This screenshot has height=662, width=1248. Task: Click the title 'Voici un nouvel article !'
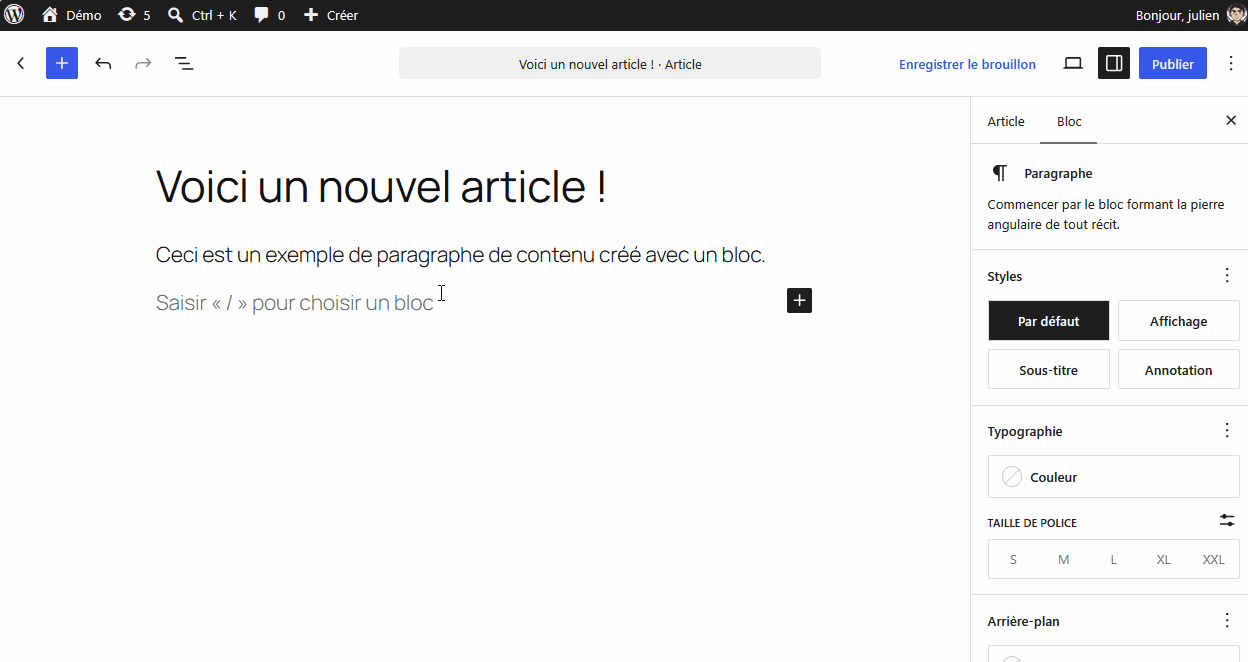click(x=381, y=187)
